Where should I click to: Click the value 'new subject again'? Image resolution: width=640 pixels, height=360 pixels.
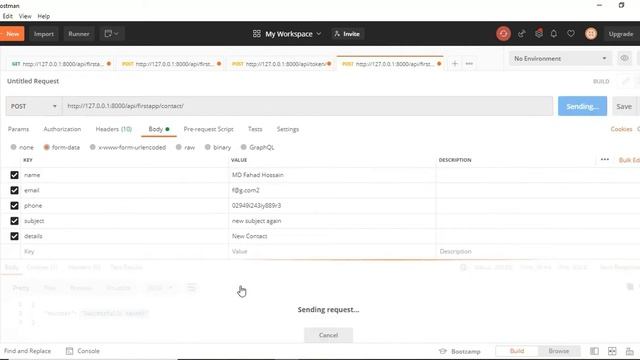[256, 221]
